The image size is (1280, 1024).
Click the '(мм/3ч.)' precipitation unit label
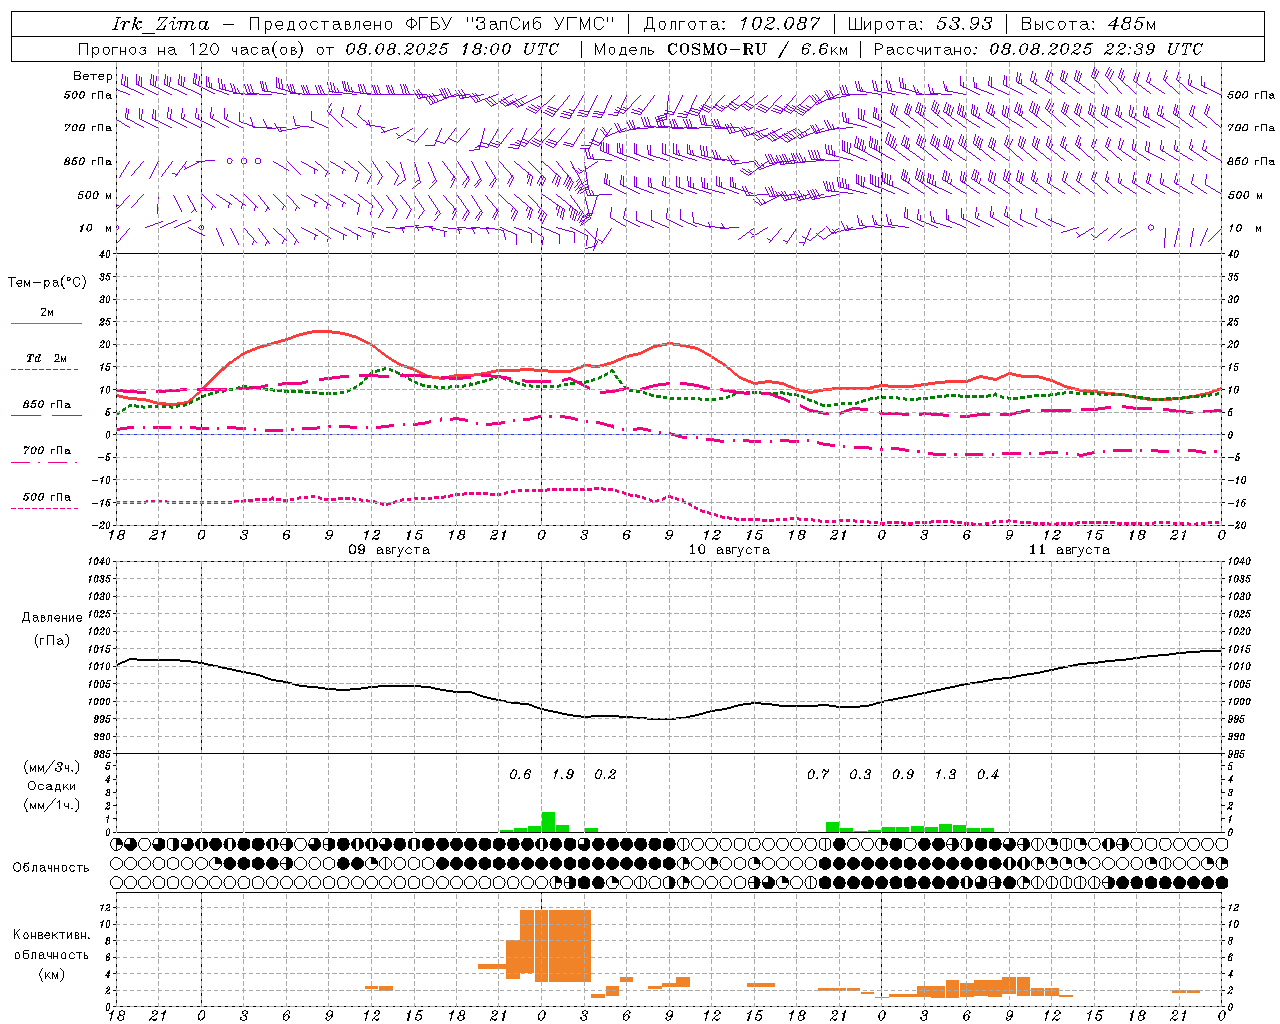click(52, 767)
